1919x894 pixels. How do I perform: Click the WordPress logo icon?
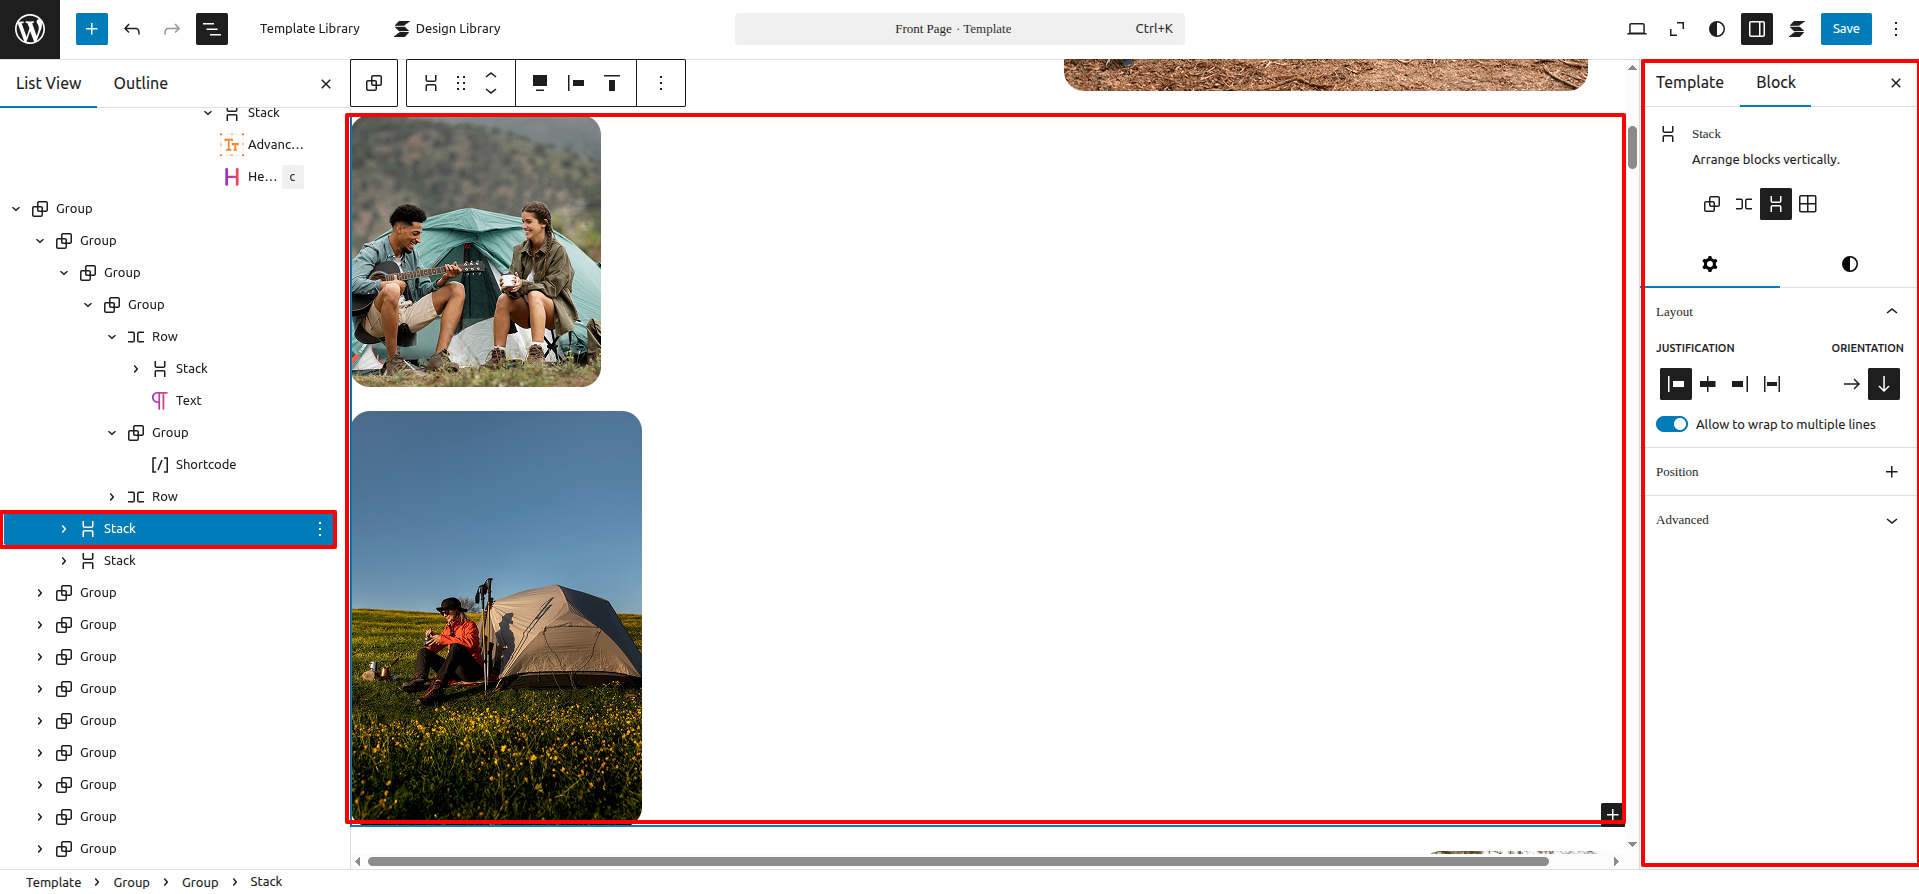pos(30,29)
